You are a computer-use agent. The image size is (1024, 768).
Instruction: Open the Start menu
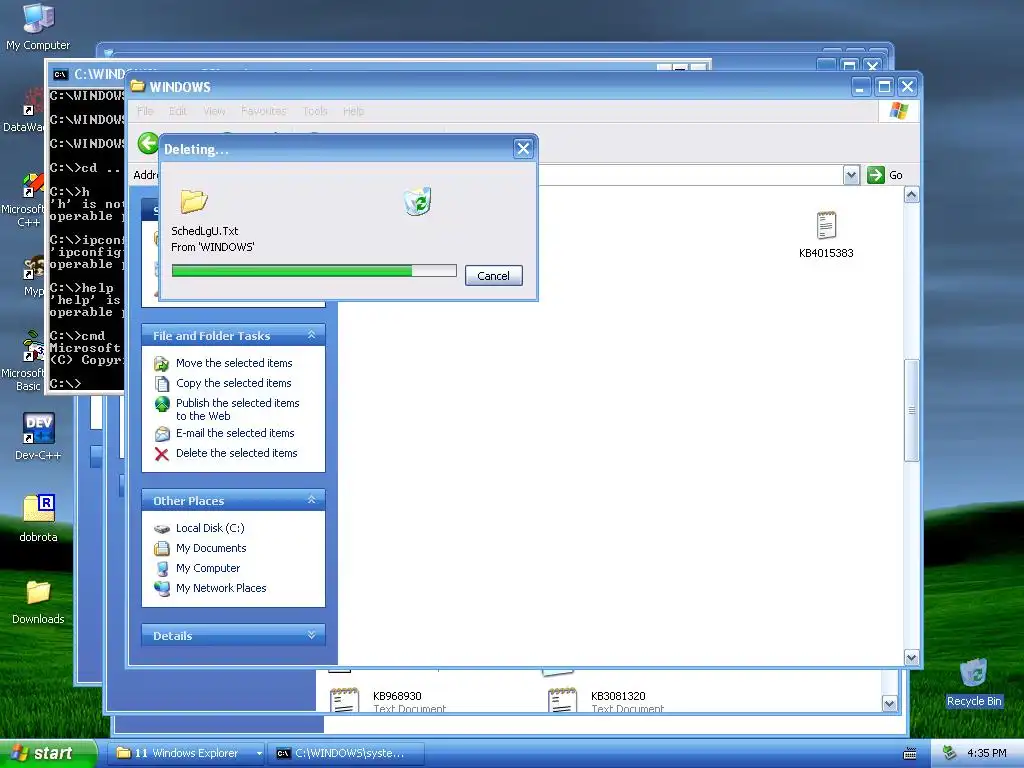tap(47, 753)
